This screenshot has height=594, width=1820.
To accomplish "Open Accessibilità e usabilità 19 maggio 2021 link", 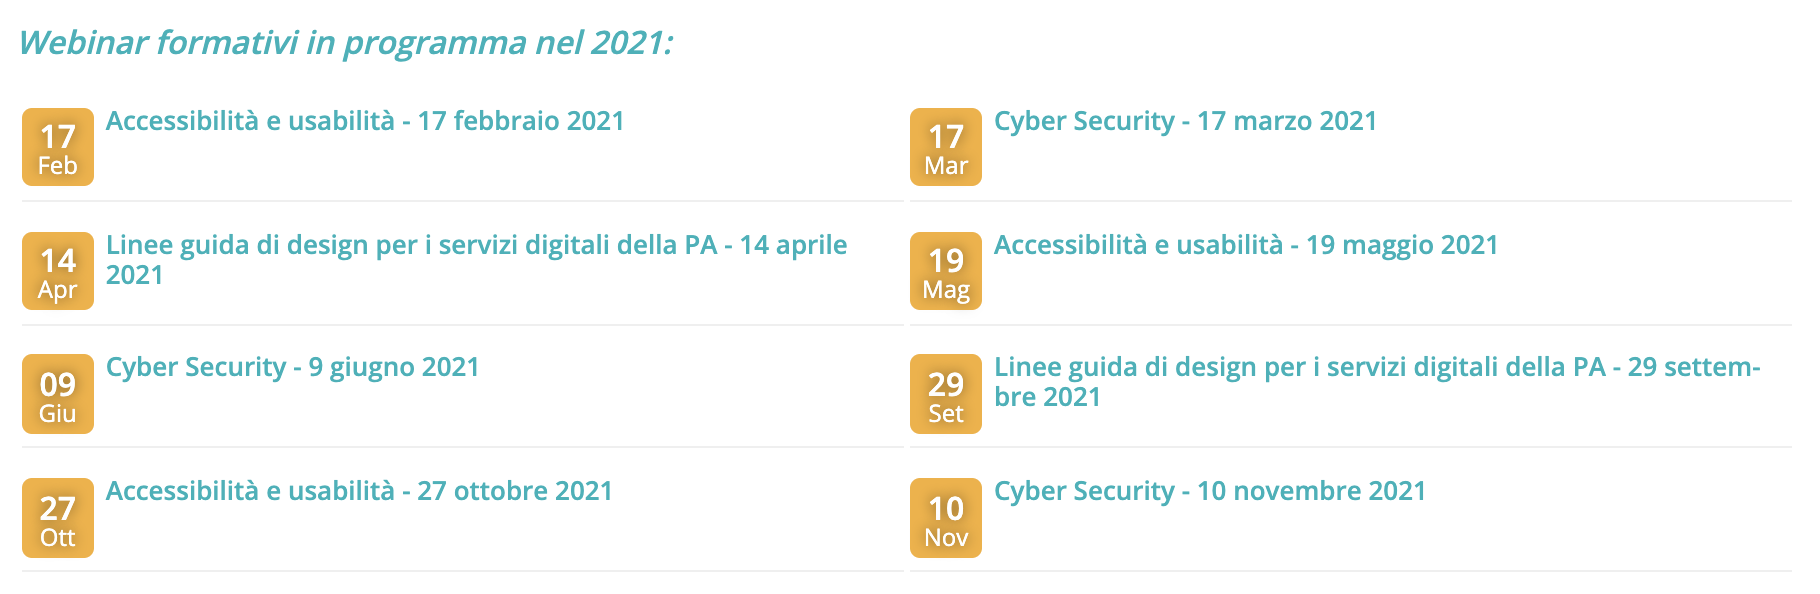I will pos(1246,245).
